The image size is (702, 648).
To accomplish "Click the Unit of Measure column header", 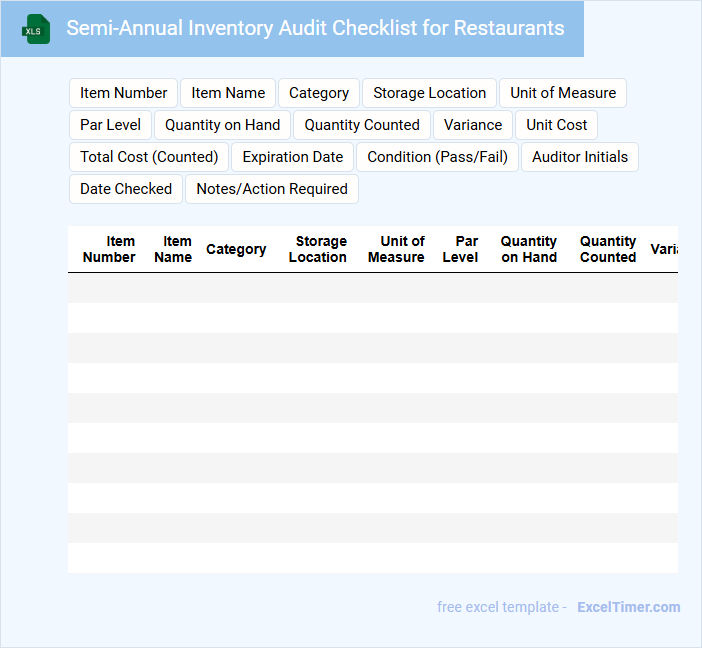I will 396,249.
